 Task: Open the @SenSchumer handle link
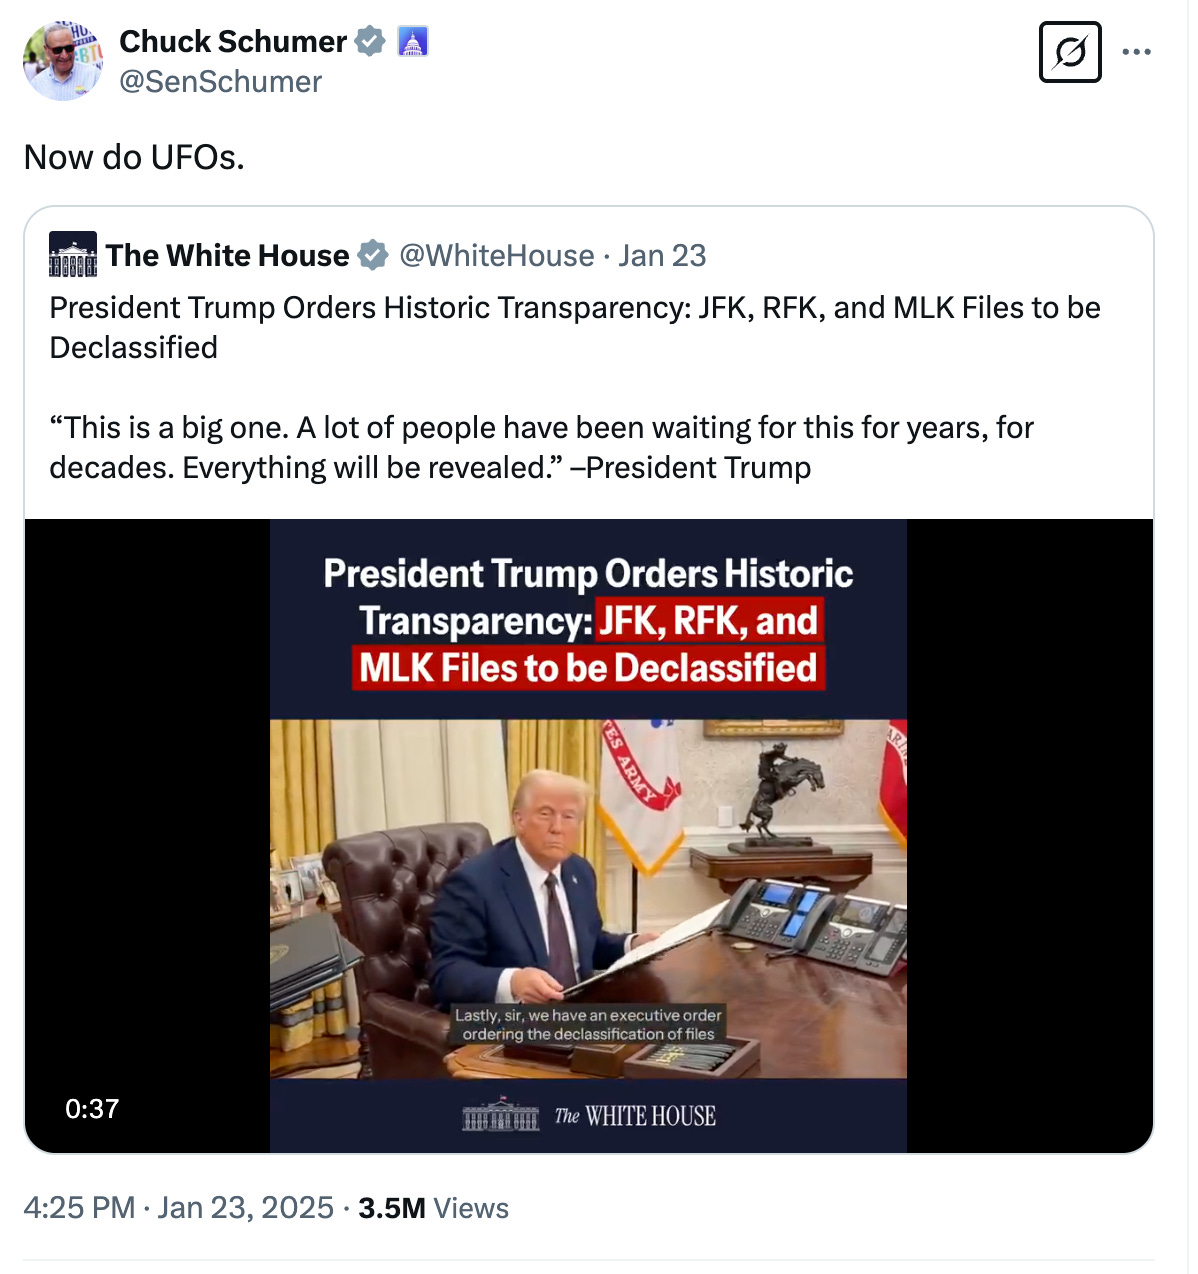[x=221, y=82]
